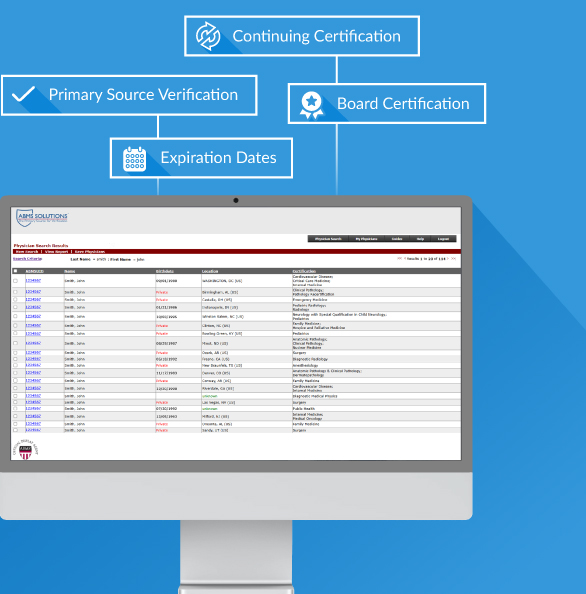Click the Continuing Certification callout box
The image size is (586, 594).
coord(302,36)
